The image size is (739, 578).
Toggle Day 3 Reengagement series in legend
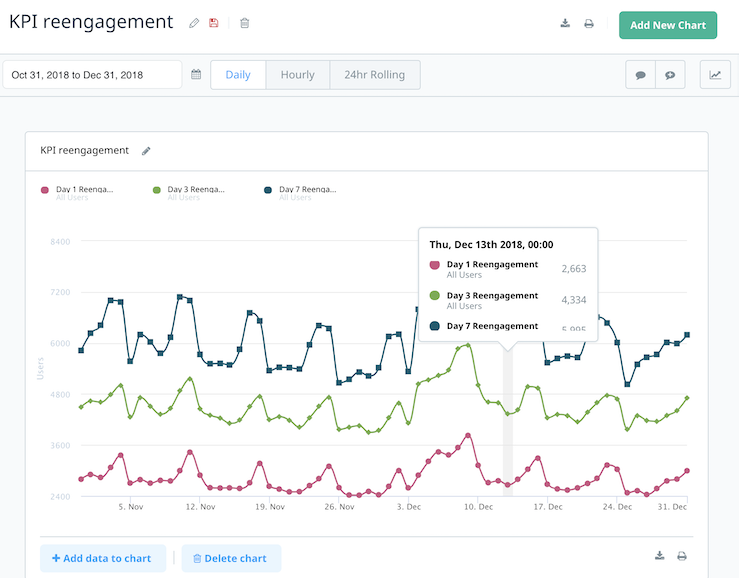pyautogui.click(x=189, y=192)
